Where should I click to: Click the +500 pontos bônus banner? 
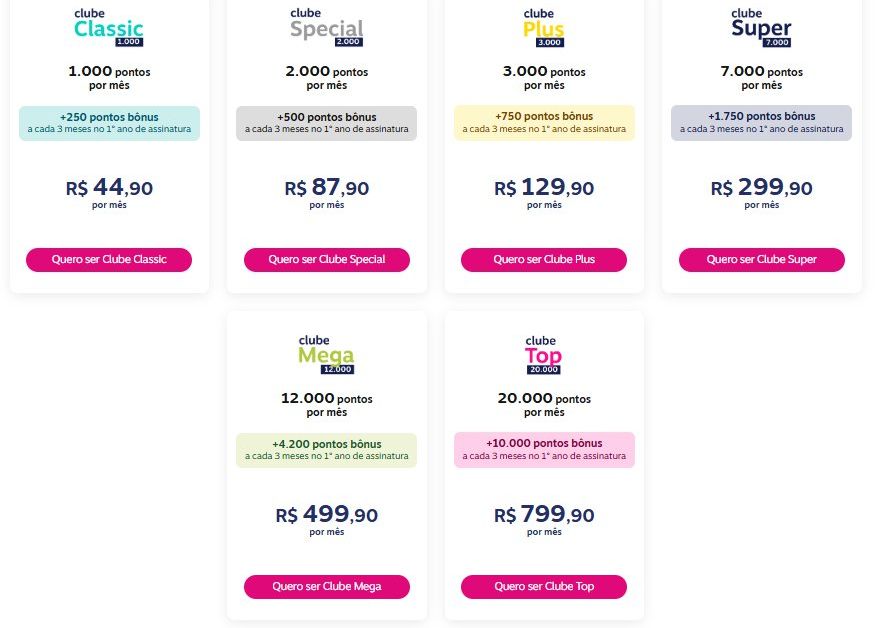point(326,123)
